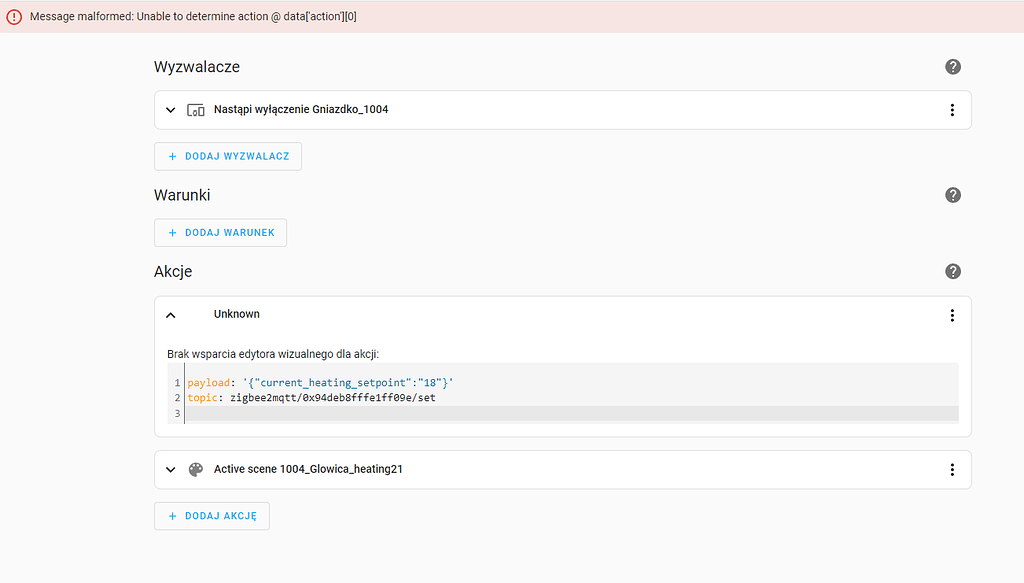This screenshot has height=583, width=1024.
Task: Open help for the Warunki section
Action: [x=952, y=195]
